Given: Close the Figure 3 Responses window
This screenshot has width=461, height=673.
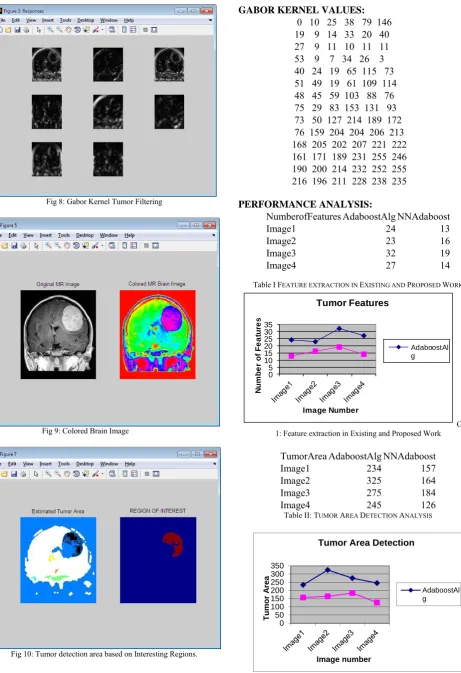Looking at the screenshot, I should click(207, 11).
